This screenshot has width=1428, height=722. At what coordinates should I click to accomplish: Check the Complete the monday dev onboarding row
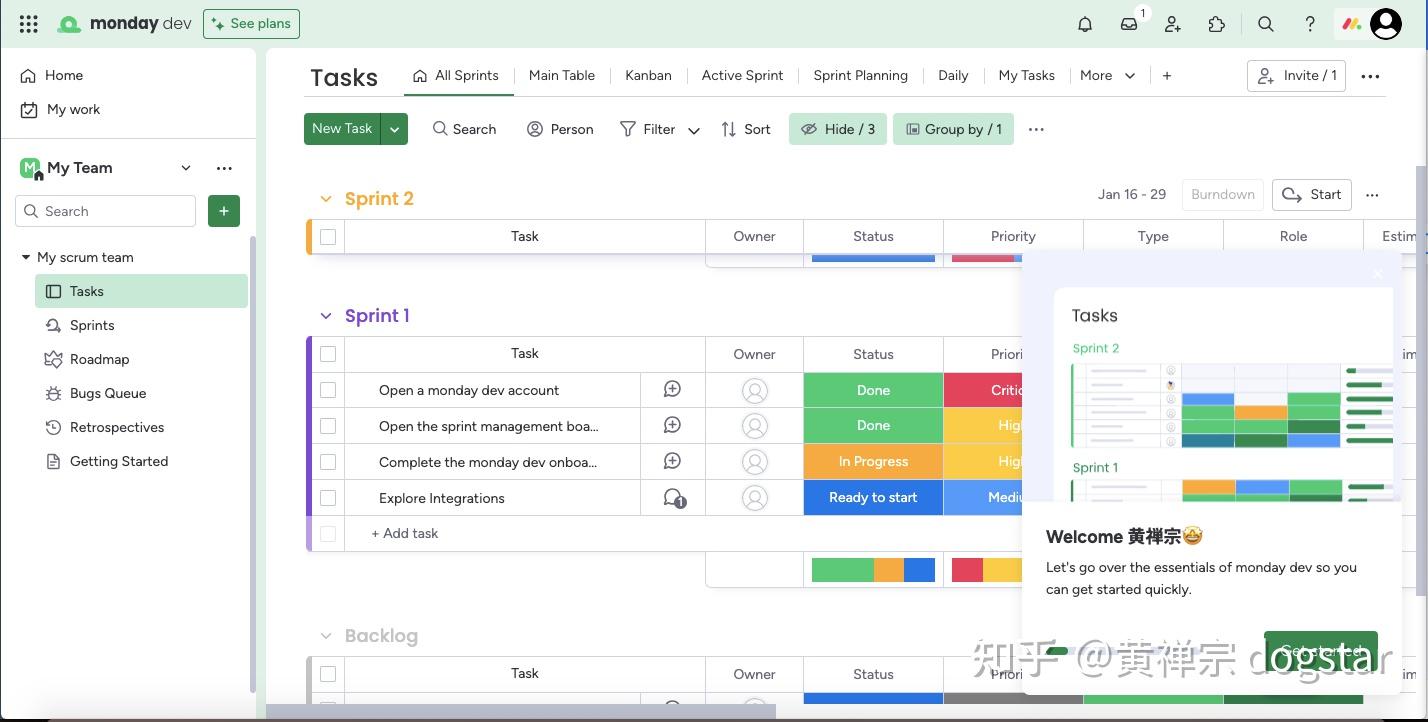(x=328, y=462)
